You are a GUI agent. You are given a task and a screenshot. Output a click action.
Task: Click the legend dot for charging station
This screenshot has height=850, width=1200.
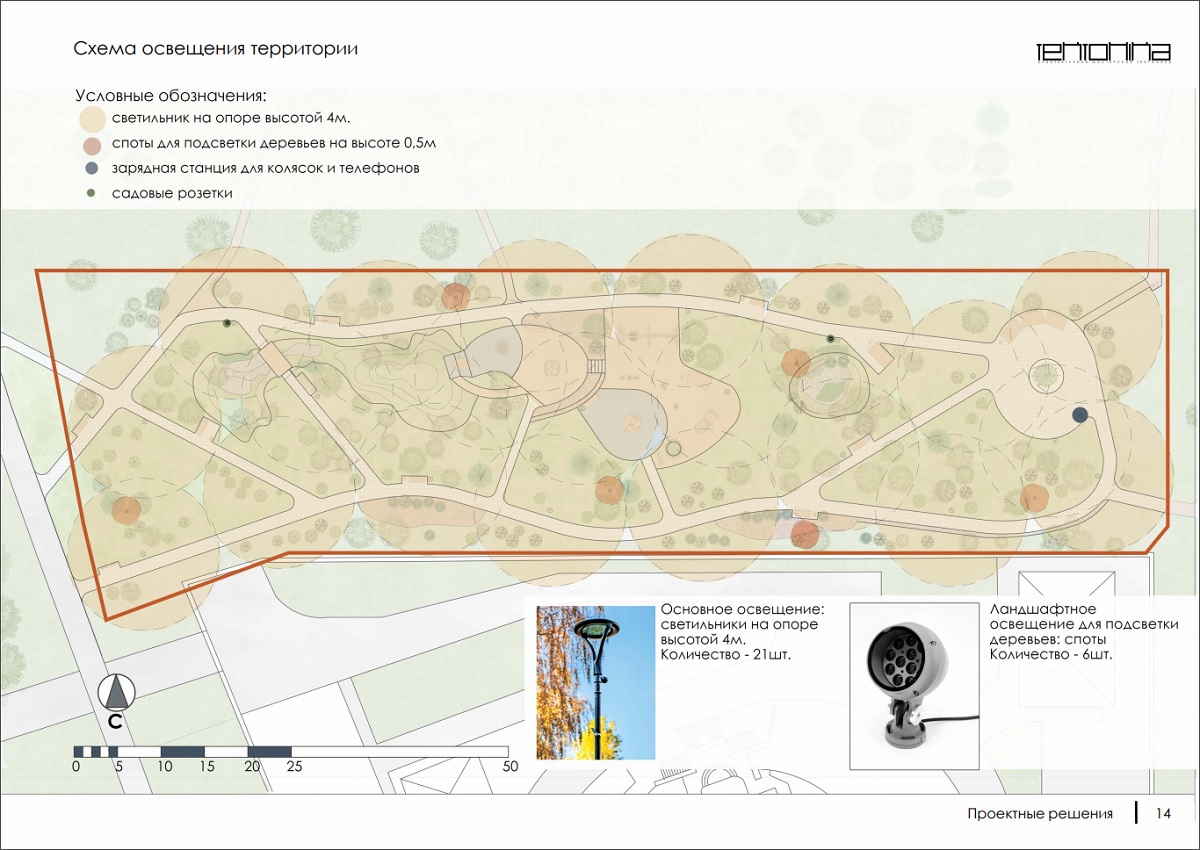(x=92, y=169)
